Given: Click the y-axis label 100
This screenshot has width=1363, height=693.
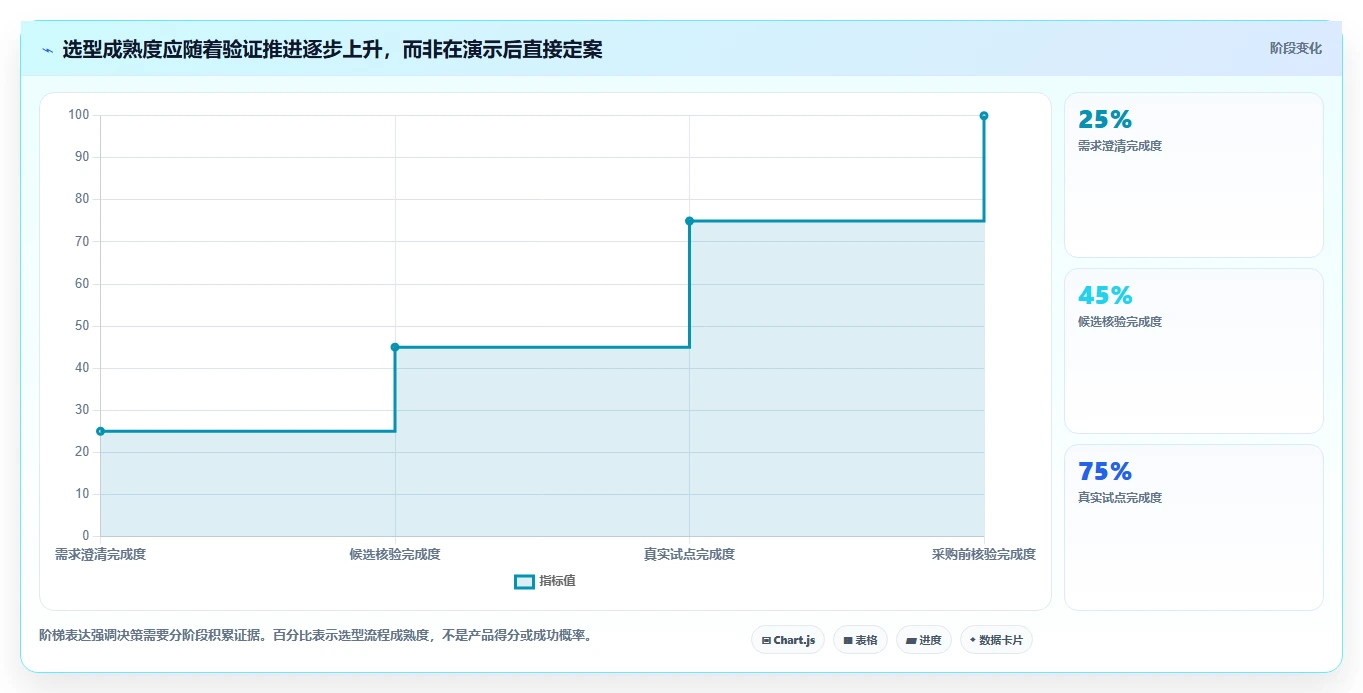Looking at the screenshot, I should 79,115.
